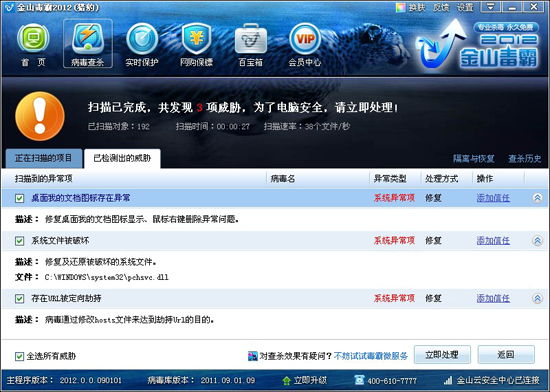Screen dimensions: 550x392
Task: Click the 操作 column header
Action: pos(485,179)
